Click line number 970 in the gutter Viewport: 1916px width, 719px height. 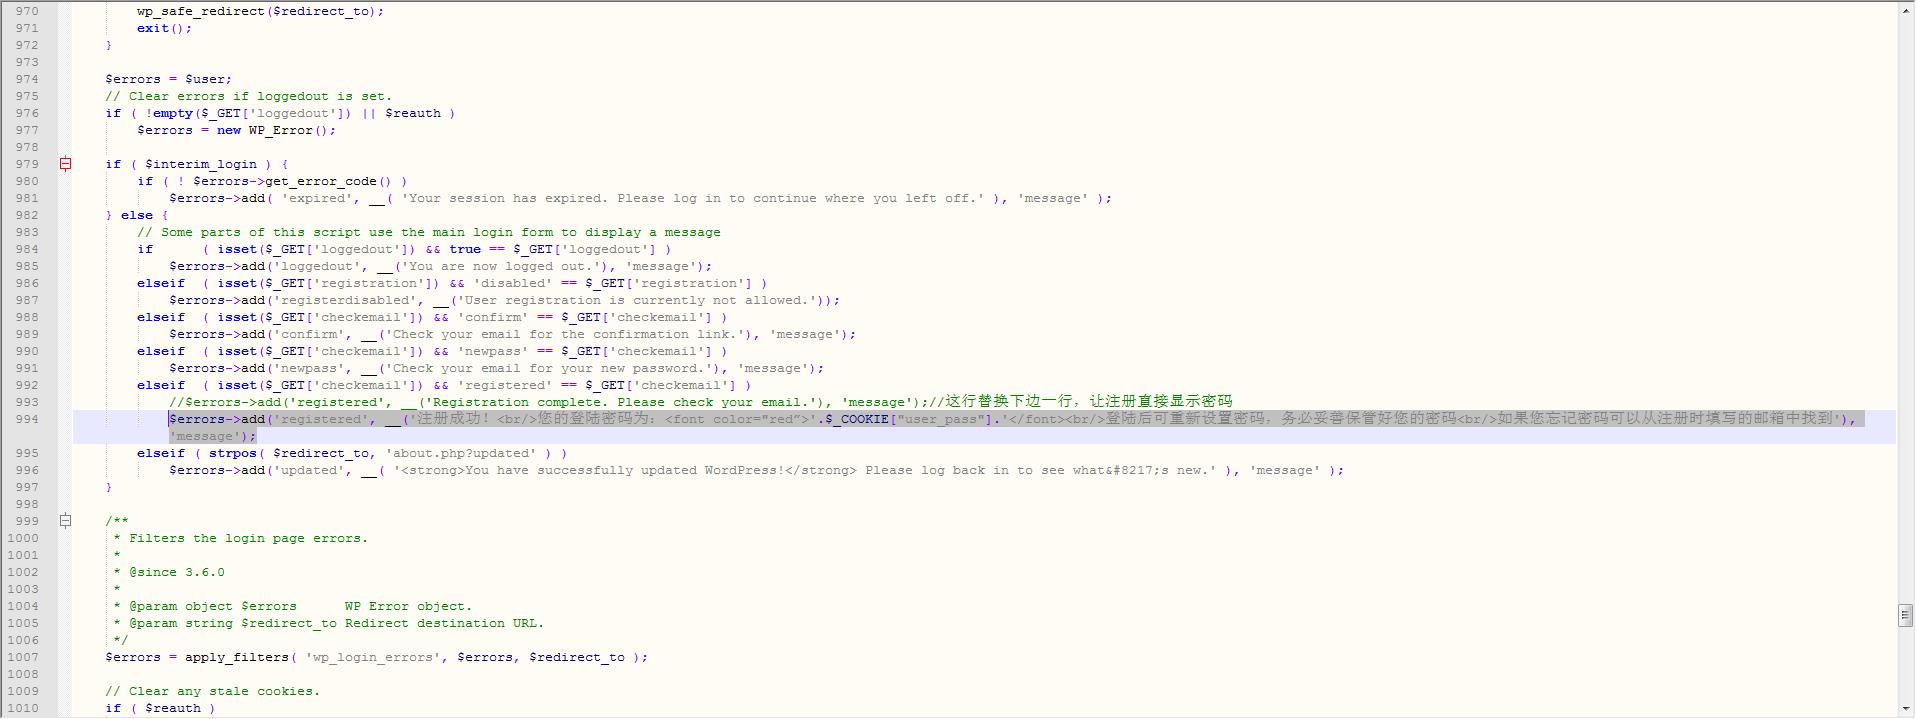[26, 11]
